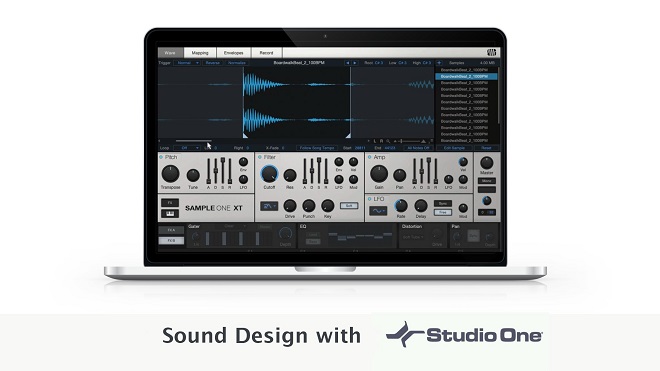Viewport: 660px width, 371px height.
Task: Click All Notes Off button
Action: coord(418,148)
